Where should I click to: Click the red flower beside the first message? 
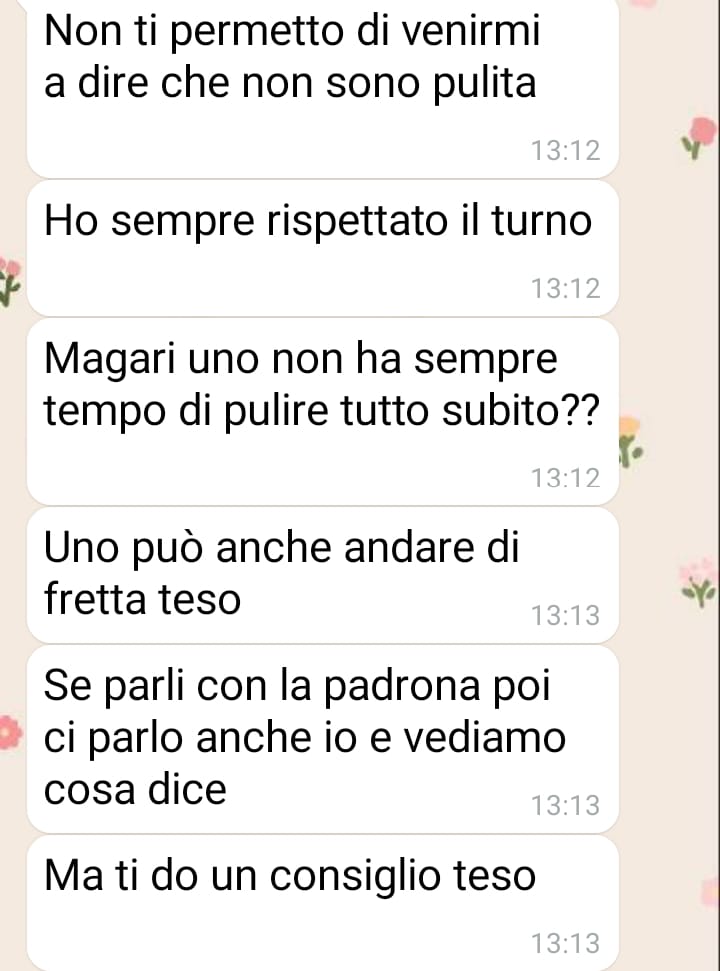(700, 137)
